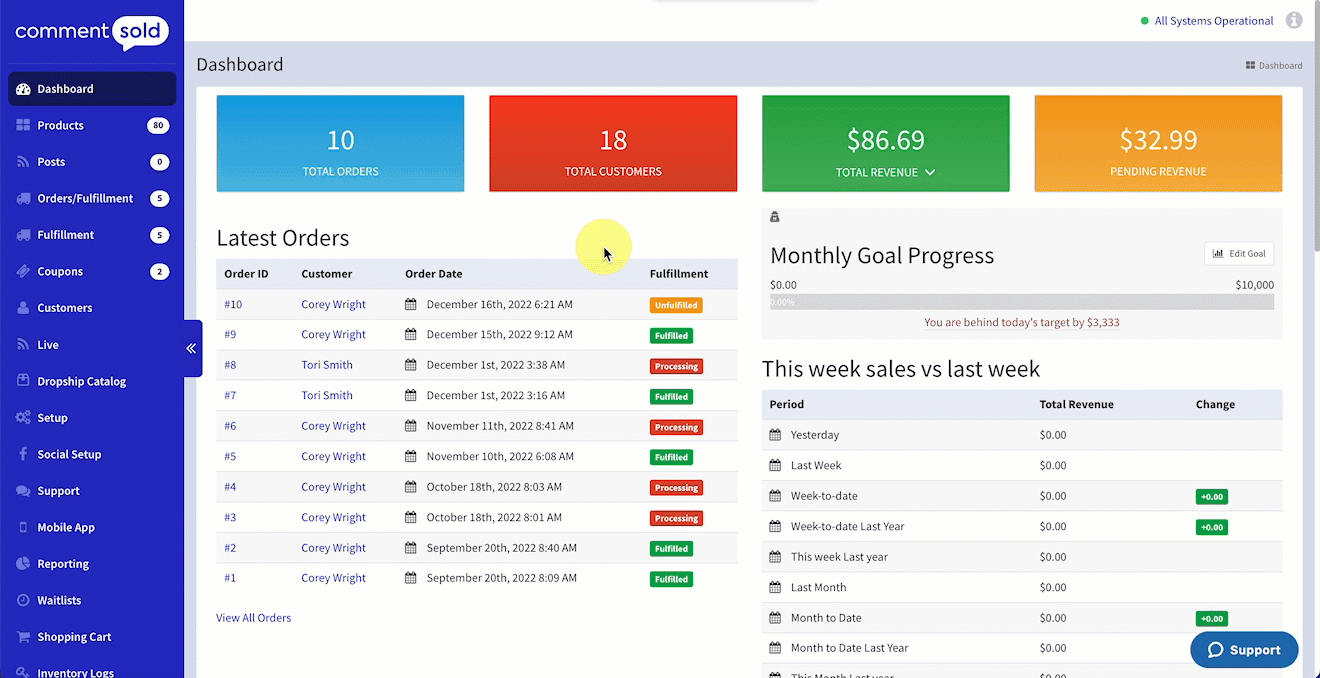This screenshot has height=678, width=1320.
Task: Open the Support chat button
Action: click(1244, 650)
